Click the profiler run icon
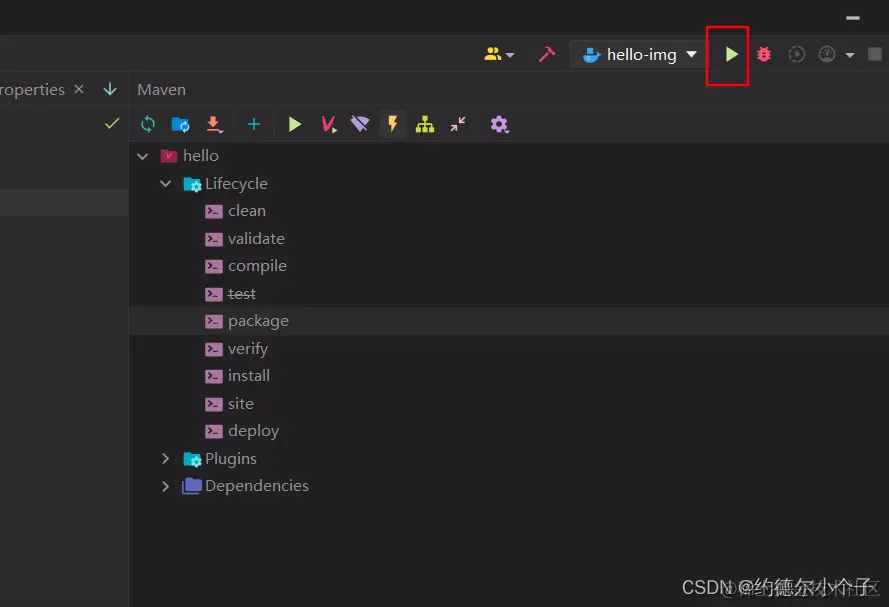This screenshot has width=889, height=607. tap(827, 54)
